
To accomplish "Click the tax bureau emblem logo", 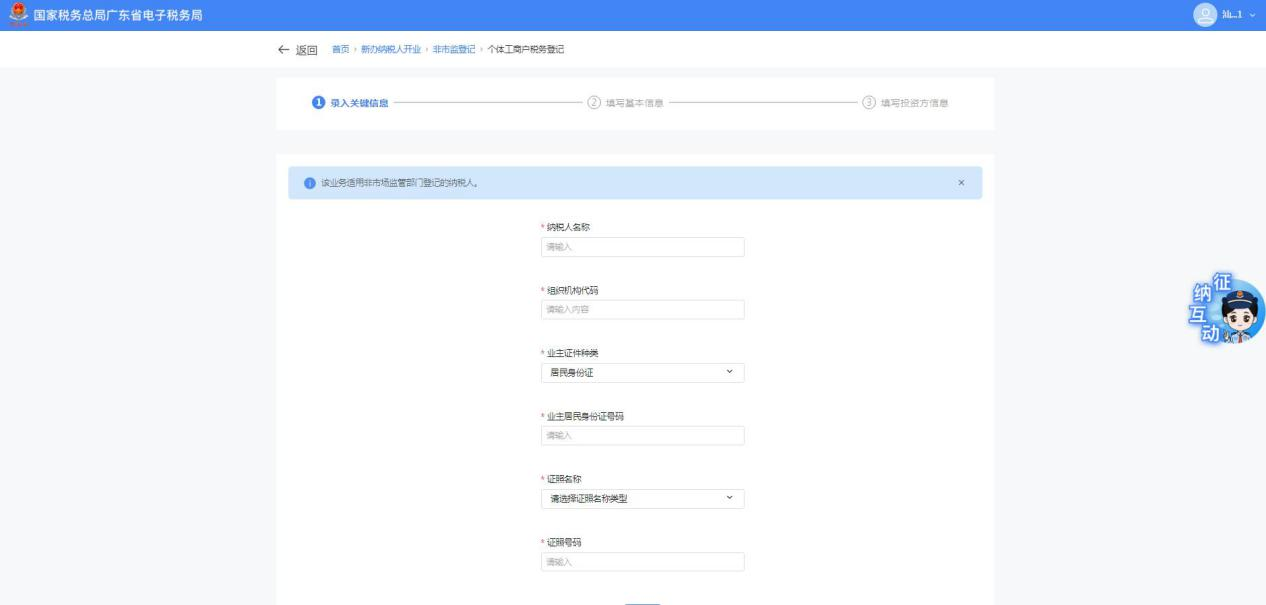I will click(15, 14).
